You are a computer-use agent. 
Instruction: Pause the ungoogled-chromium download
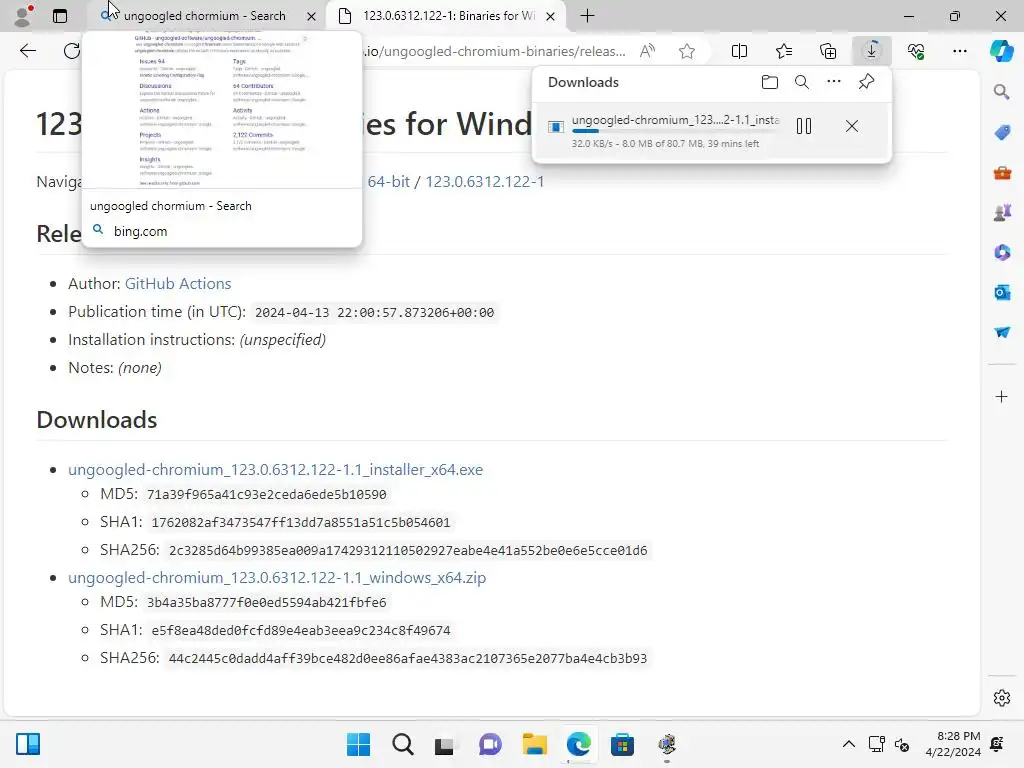(x=804, y=126)
